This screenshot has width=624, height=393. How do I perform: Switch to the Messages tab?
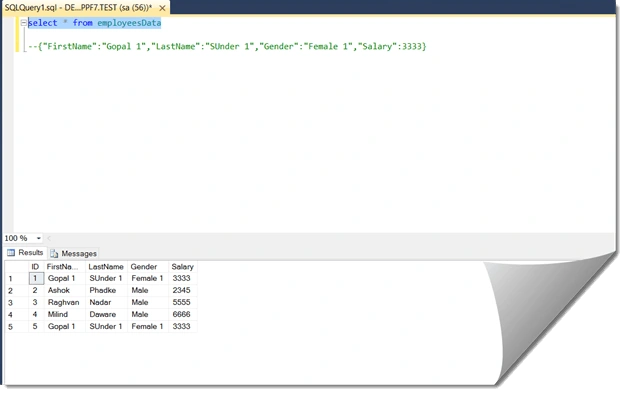click(x=74, y=253)
